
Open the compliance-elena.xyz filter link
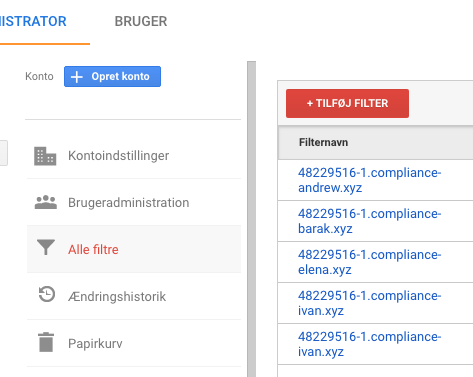point(369,262)
